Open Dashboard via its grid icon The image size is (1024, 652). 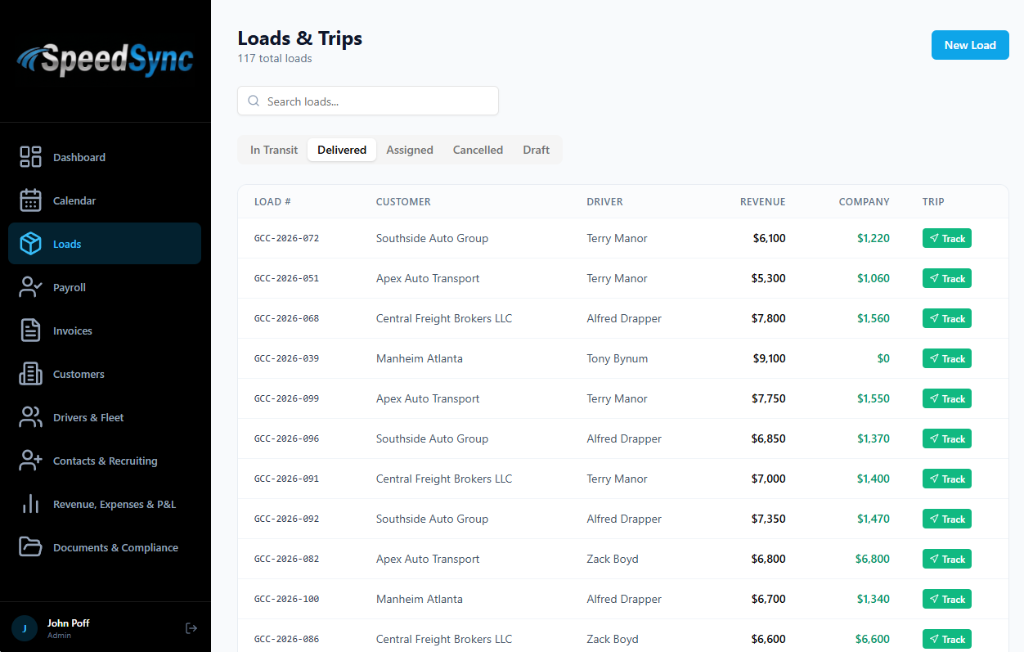[30, 157]
